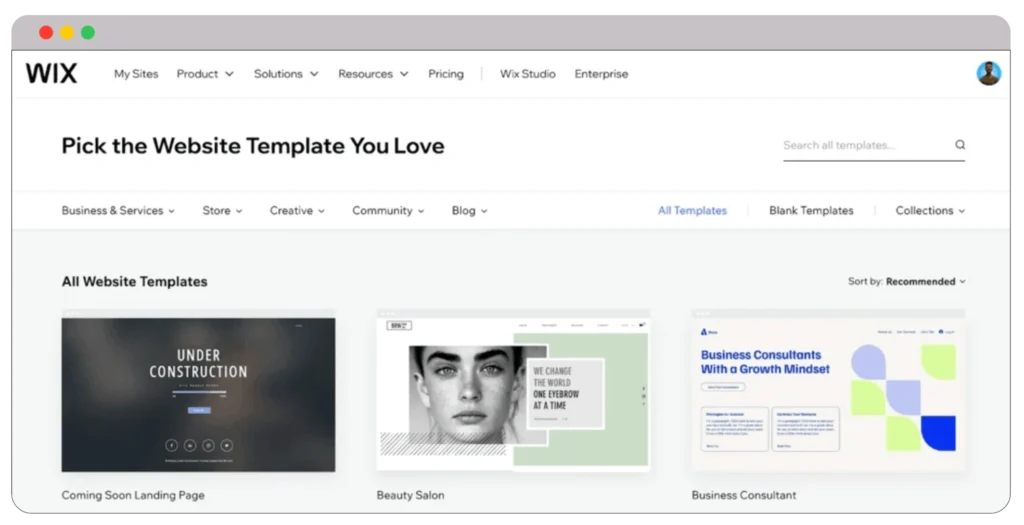
Task: Click the green maximize window dot
Action: 88,32
